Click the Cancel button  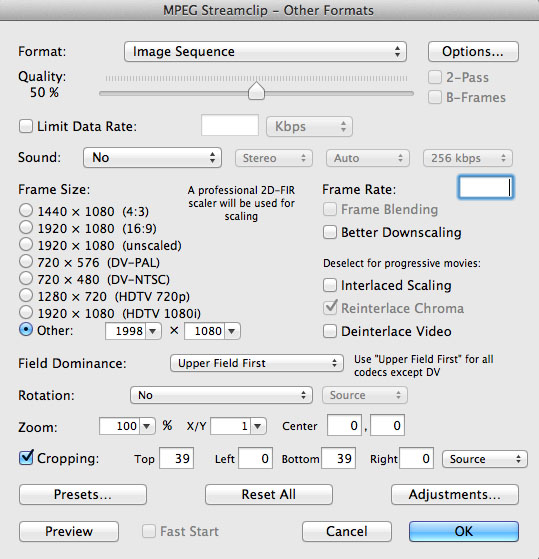pyautogui.click(x=346, y=532)
